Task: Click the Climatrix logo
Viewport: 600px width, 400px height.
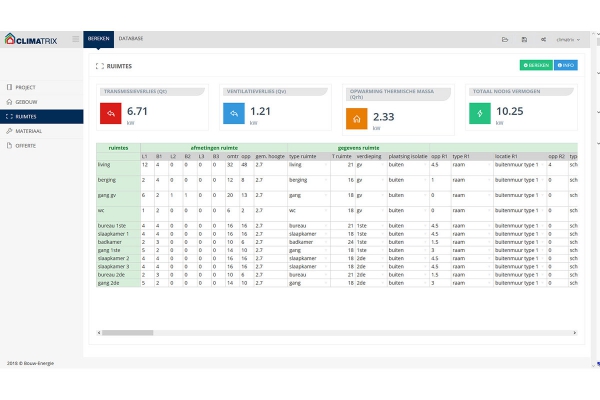Action: [x=31, y=39]
